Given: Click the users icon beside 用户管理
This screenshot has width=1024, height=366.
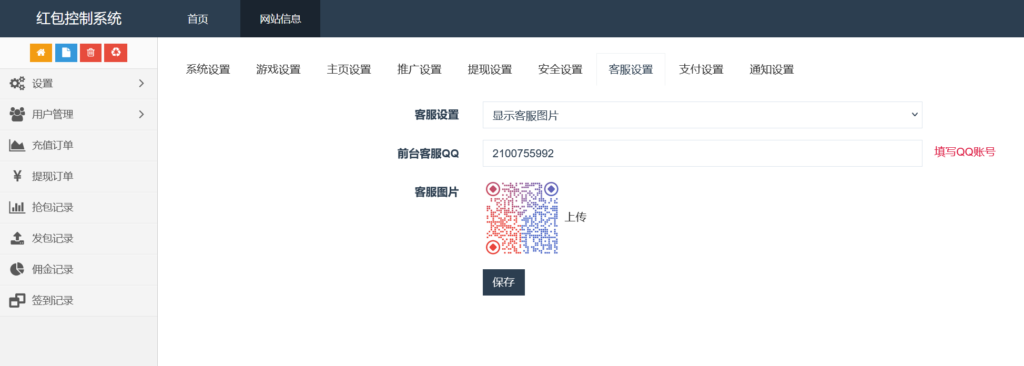Looking at the screenshot, I should coord(17,114).
